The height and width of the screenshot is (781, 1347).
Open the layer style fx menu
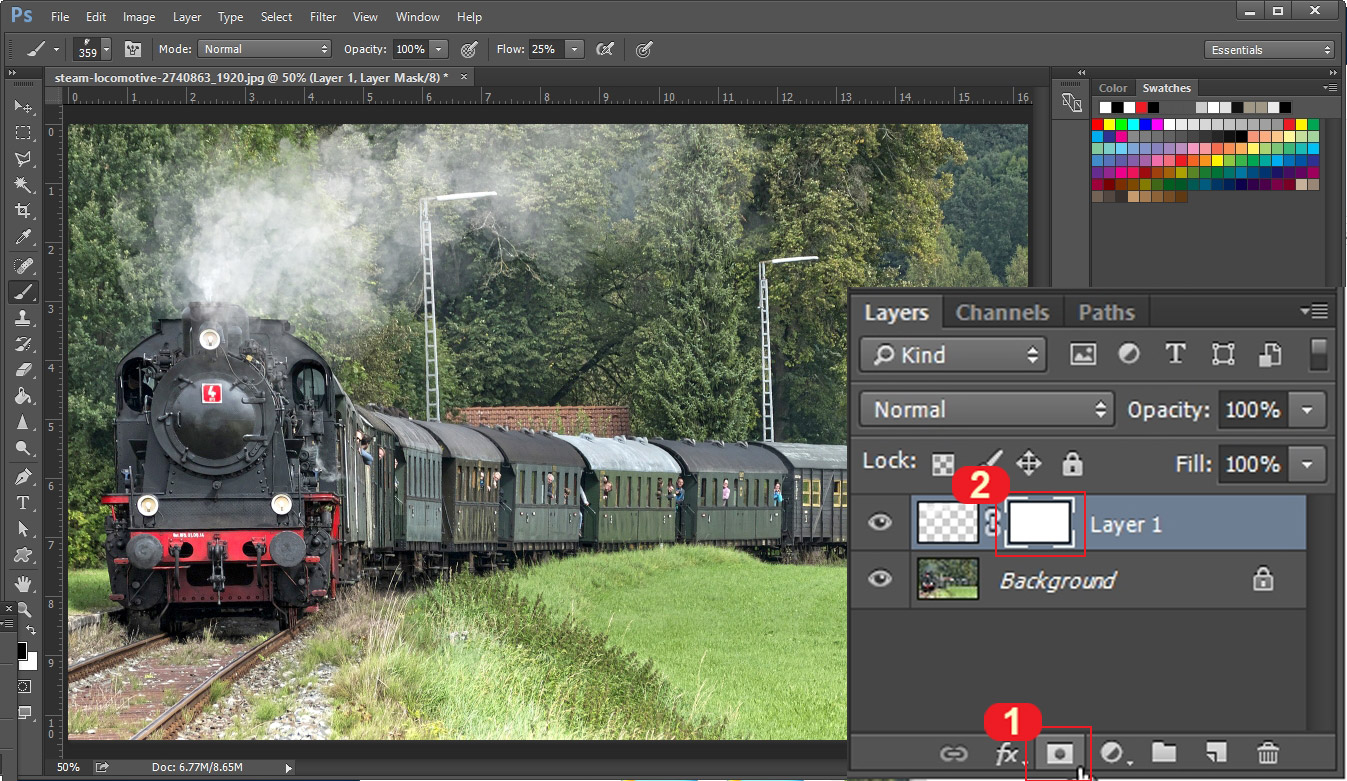pos(1006,753)
